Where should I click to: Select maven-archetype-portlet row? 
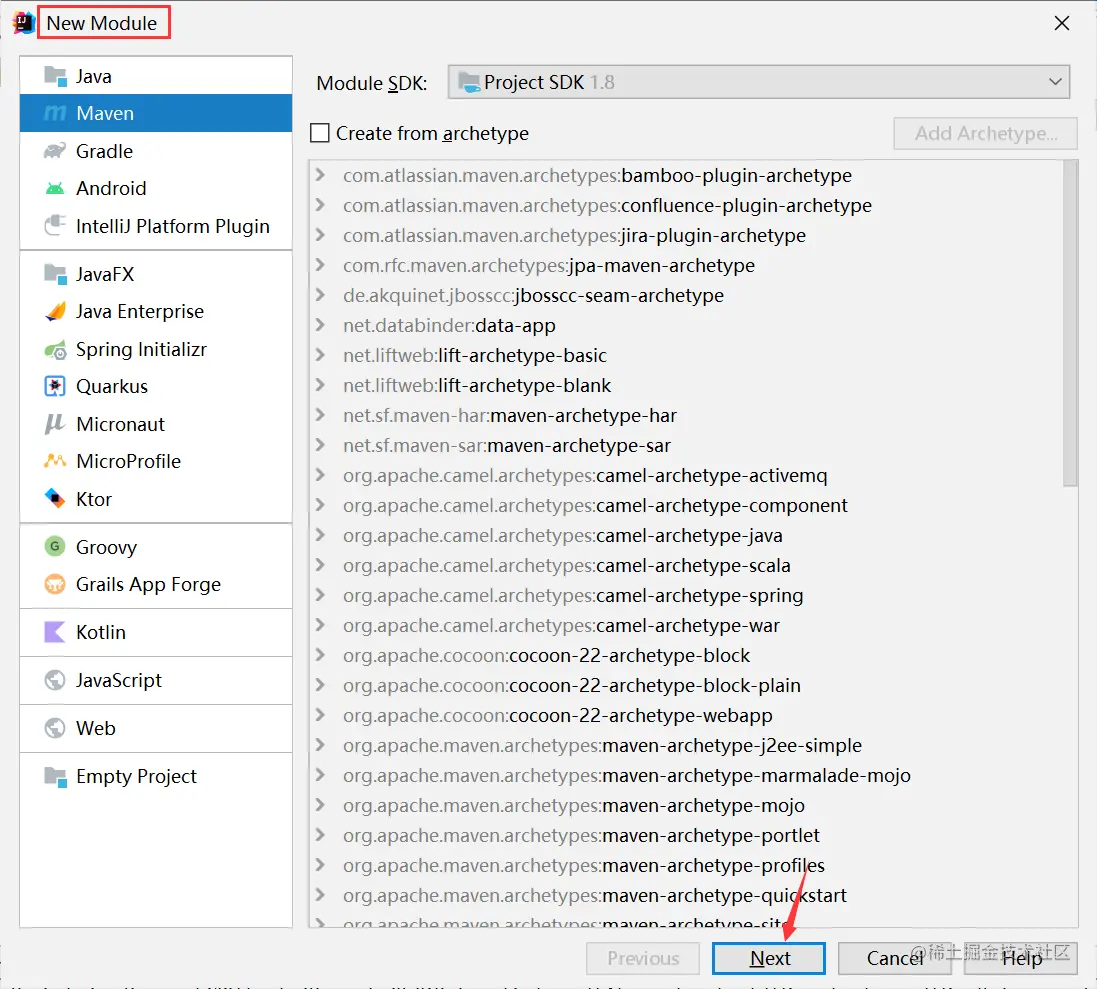click(x=686, y=835)
